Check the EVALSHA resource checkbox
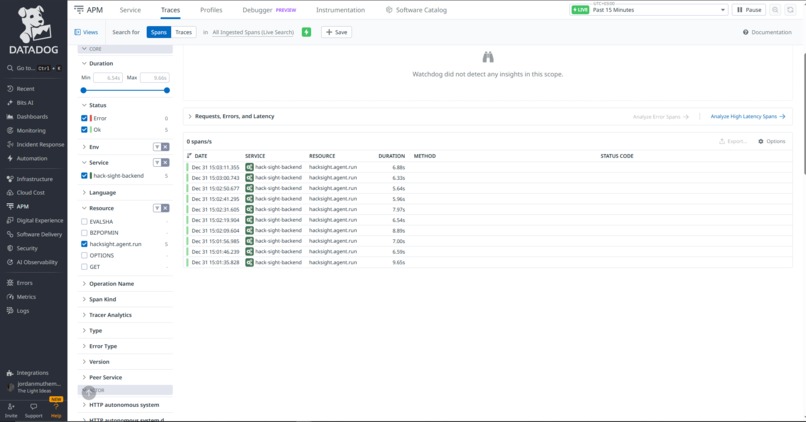This screenshot has height=422, width=806. click(84, 222)
